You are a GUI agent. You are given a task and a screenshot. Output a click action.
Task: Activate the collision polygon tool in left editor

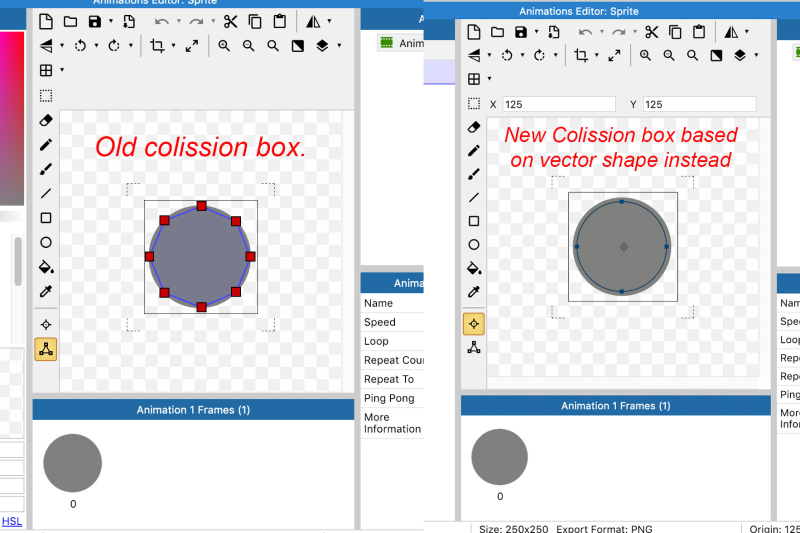pos(46,349)
